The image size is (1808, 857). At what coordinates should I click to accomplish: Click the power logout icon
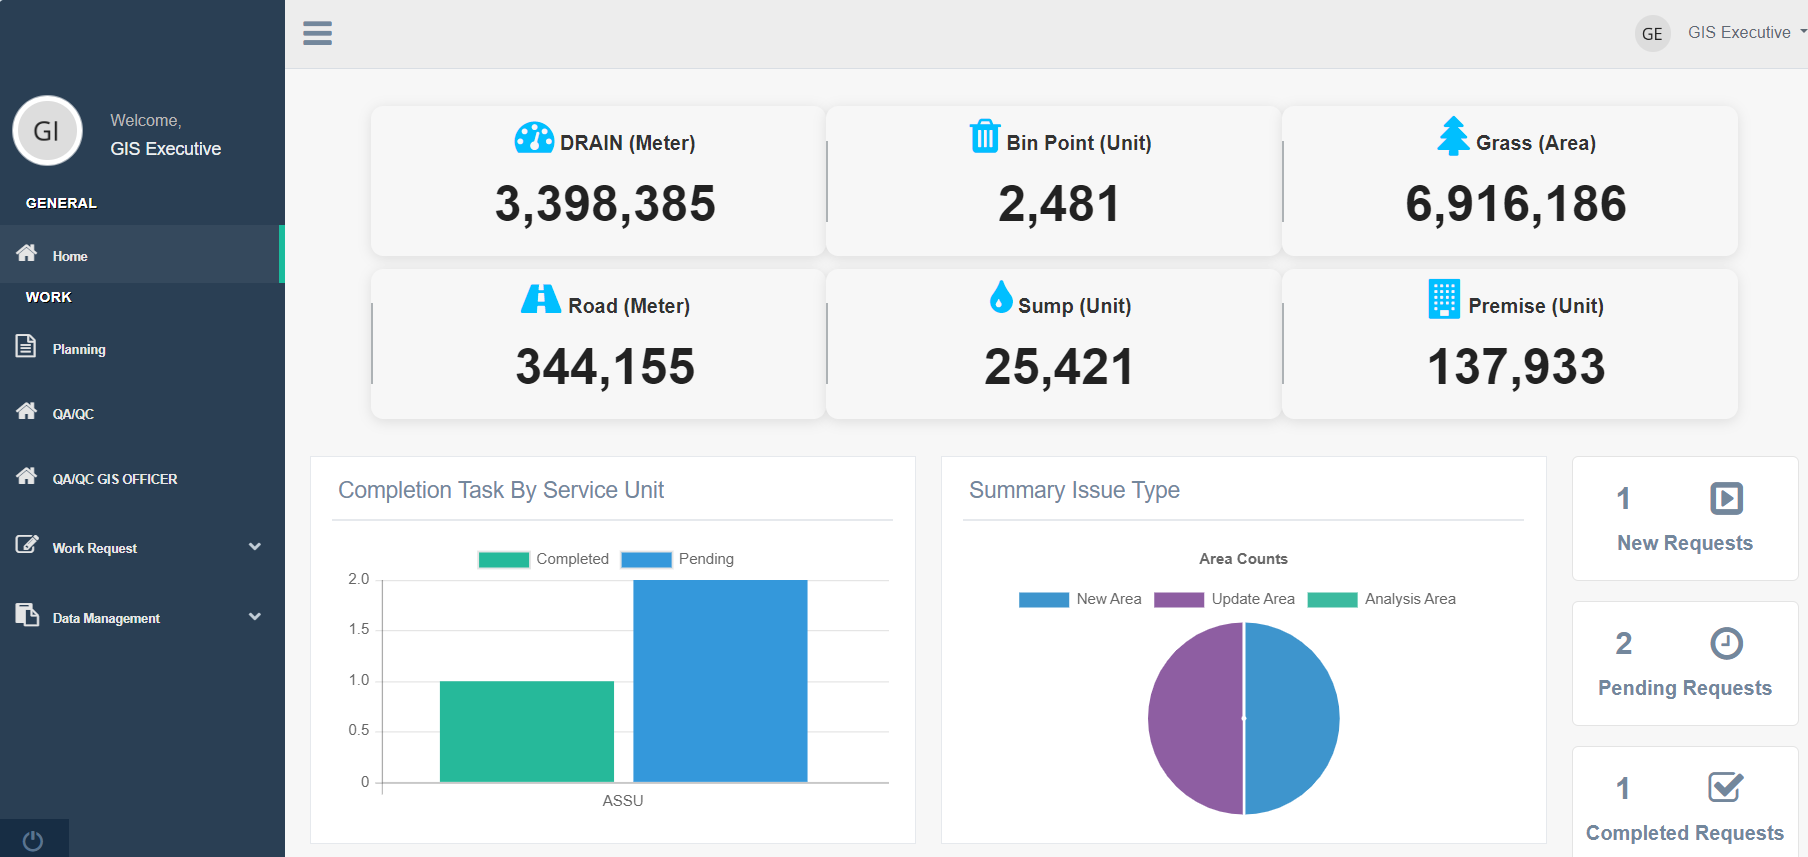point(33,841)
